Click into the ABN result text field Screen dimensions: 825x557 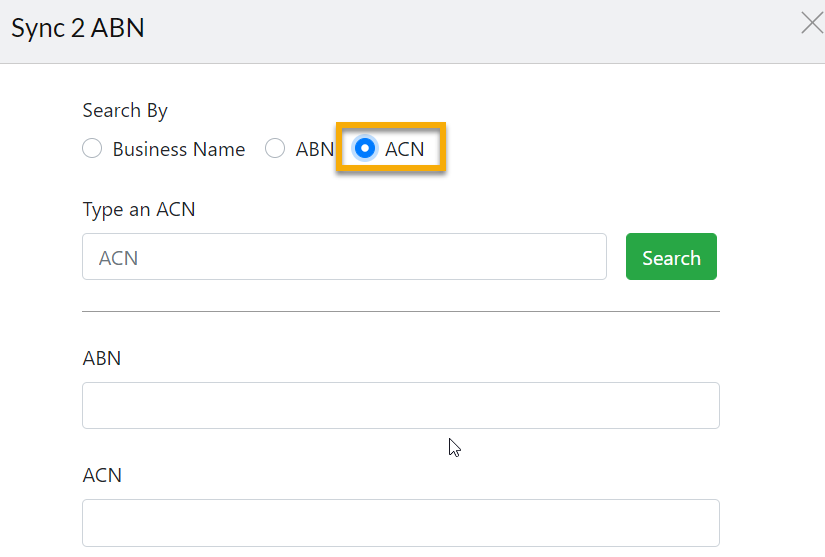click(400, 406)
